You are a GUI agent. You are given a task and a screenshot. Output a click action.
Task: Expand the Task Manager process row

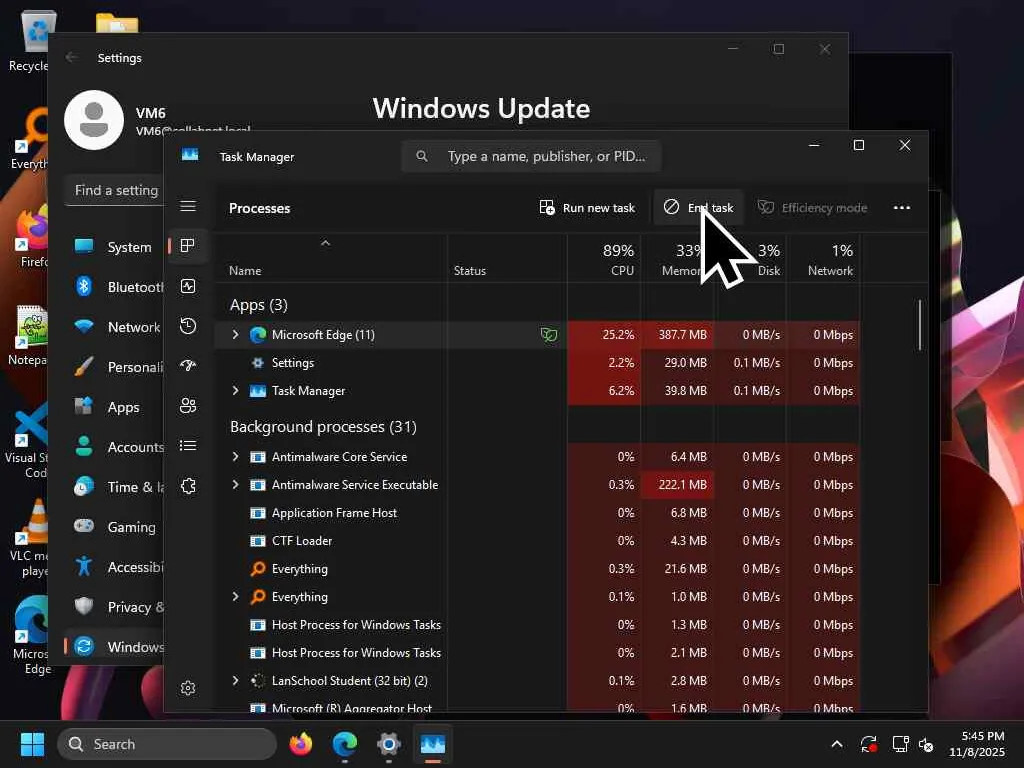236,391
